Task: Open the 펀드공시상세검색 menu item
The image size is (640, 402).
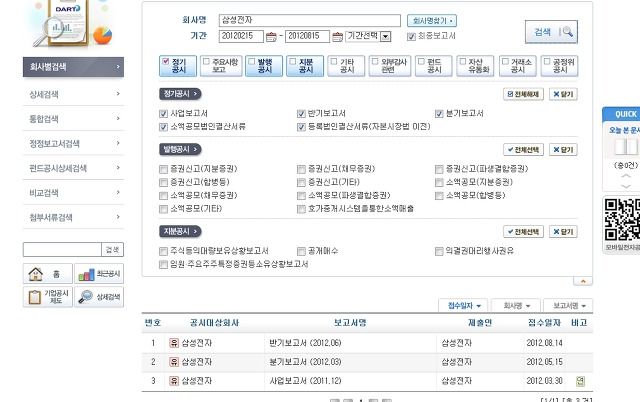Action: coord(73,168)
